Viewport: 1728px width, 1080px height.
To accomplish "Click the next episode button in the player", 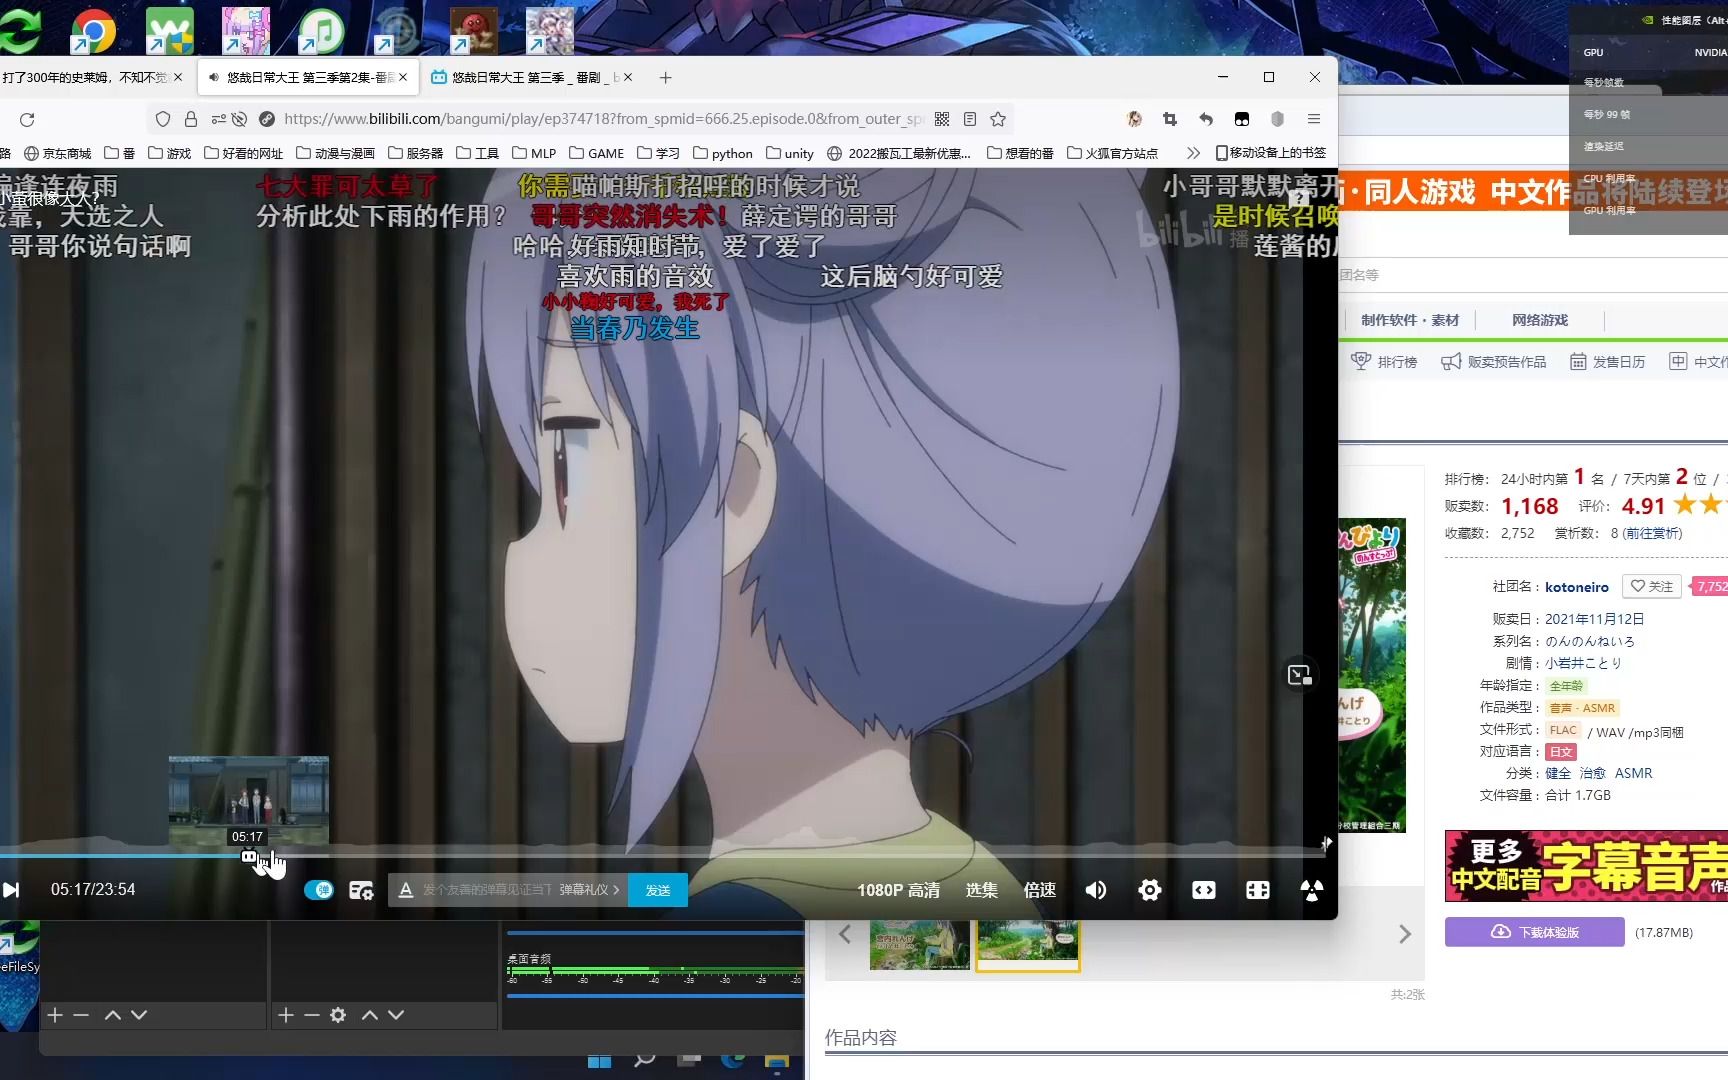I will point(11,890).
